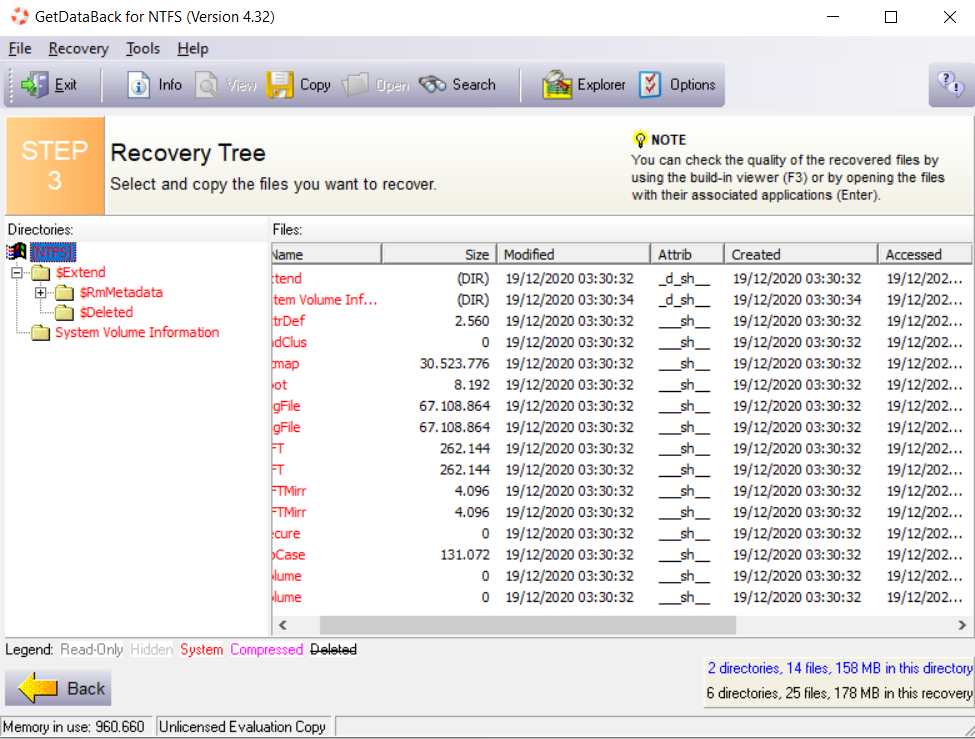Viewport: 975px width, 739px height.
Task: Click the struck-through Deleted legend label
Action: click(333, 649)
